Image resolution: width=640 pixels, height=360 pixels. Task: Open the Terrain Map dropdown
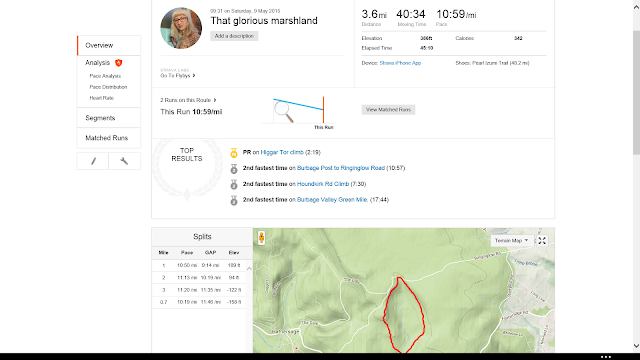coord(511,240)
